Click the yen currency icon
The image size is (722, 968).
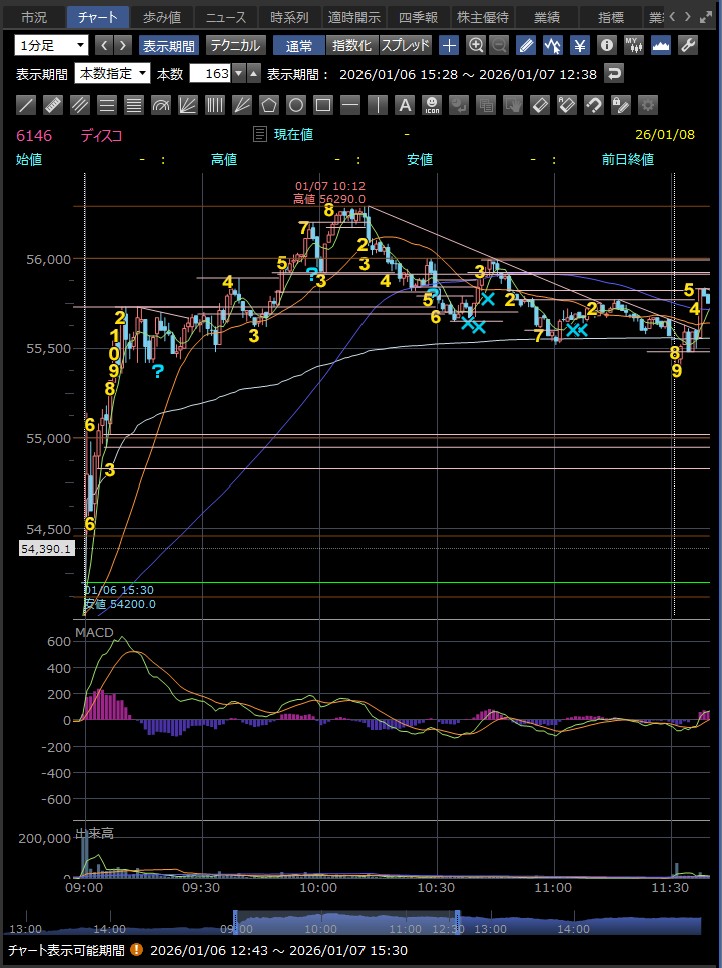click(x=579, y=45)
